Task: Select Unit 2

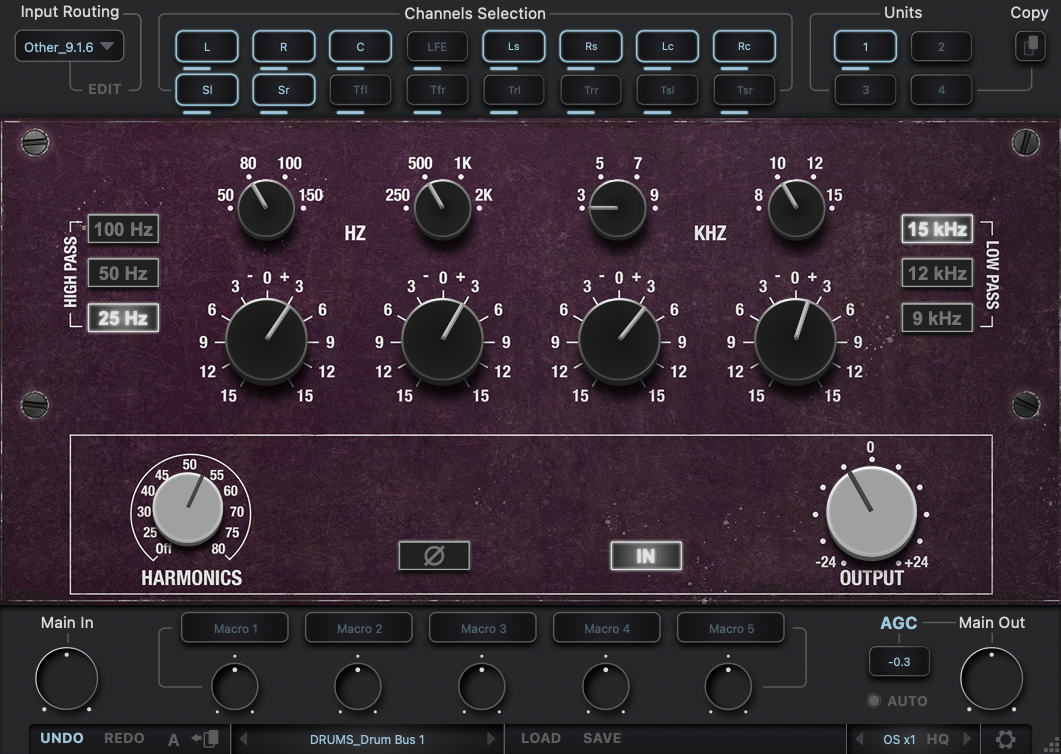Action: click(941, 47)
